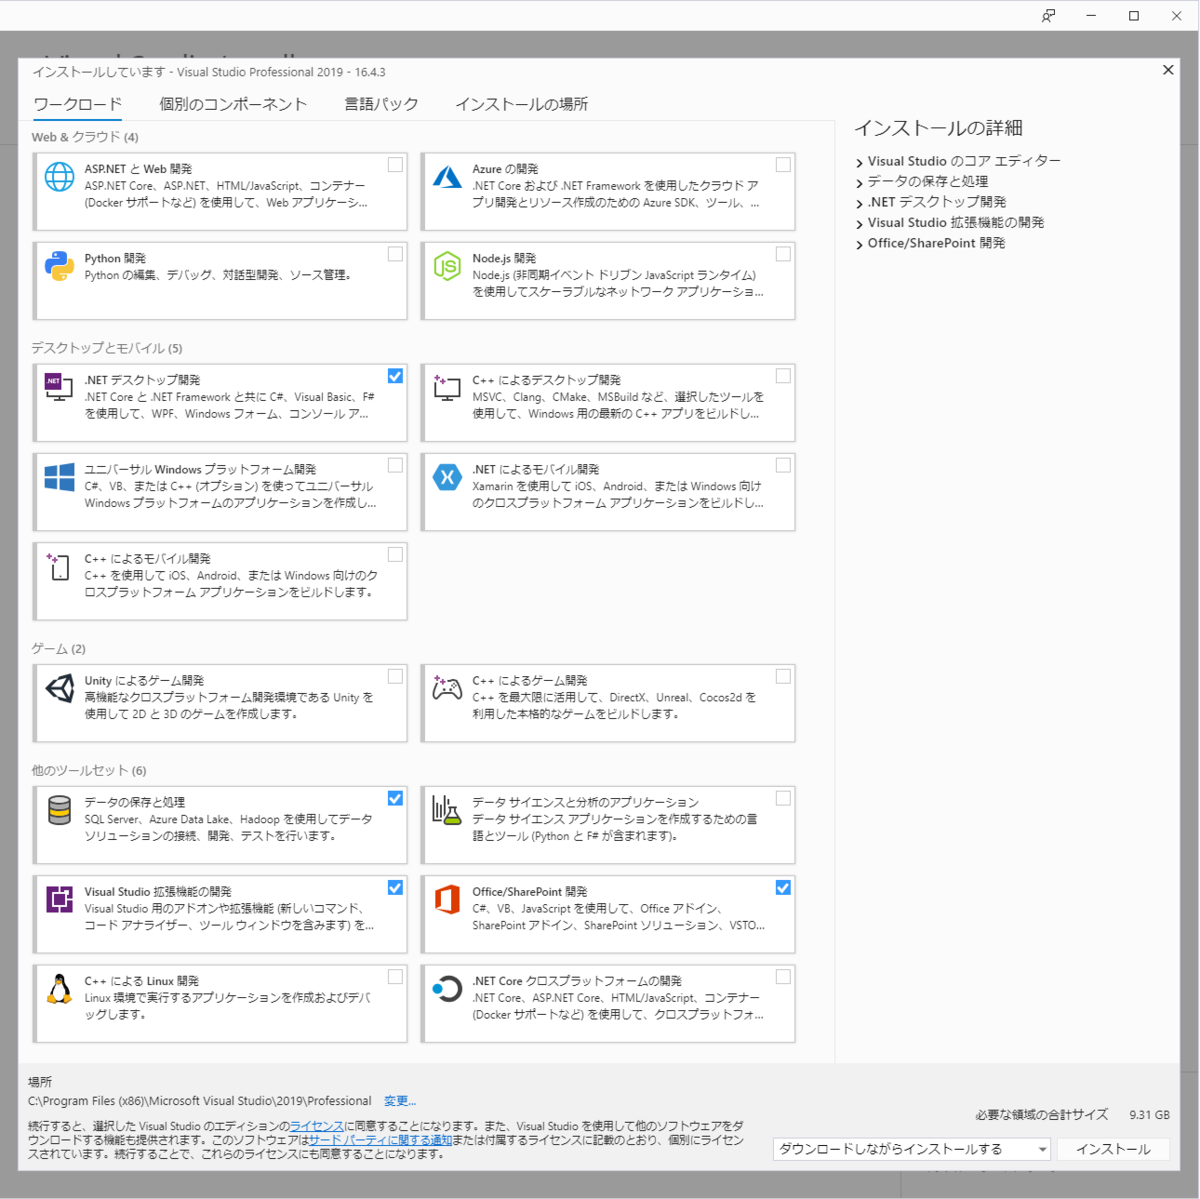Click the .NET Core cross-platform circular icon
This screenshot has height=1199, width=1200.
447,989
